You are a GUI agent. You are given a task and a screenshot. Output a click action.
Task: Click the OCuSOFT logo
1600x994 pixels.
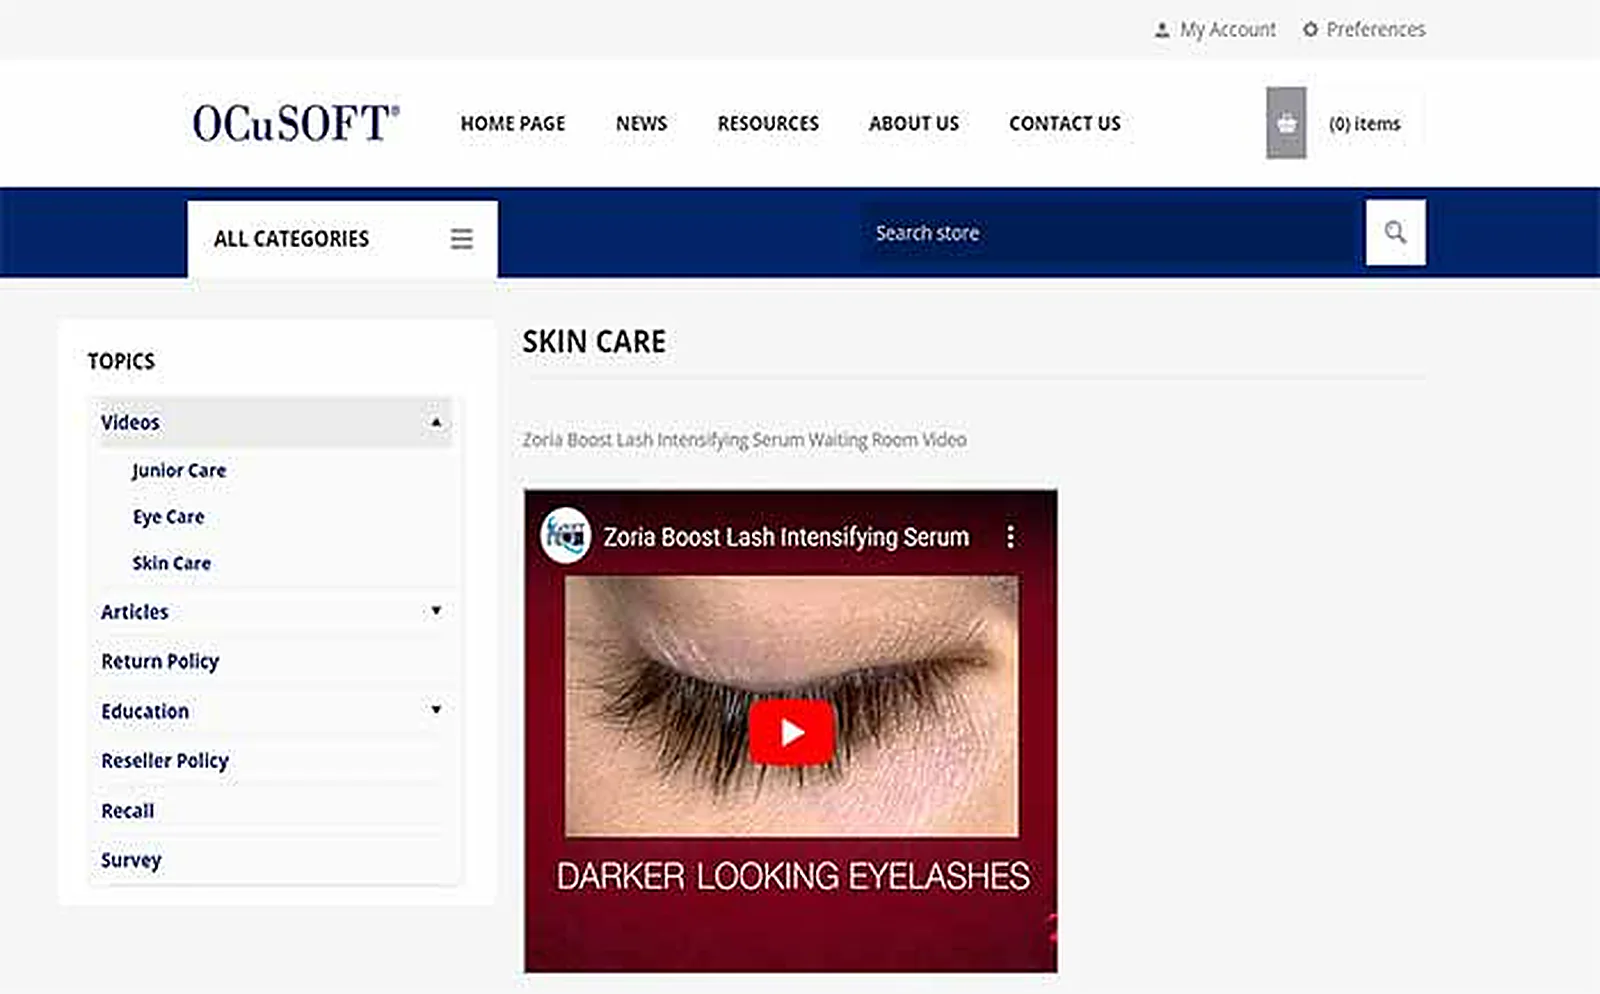(x=296, y=123)
